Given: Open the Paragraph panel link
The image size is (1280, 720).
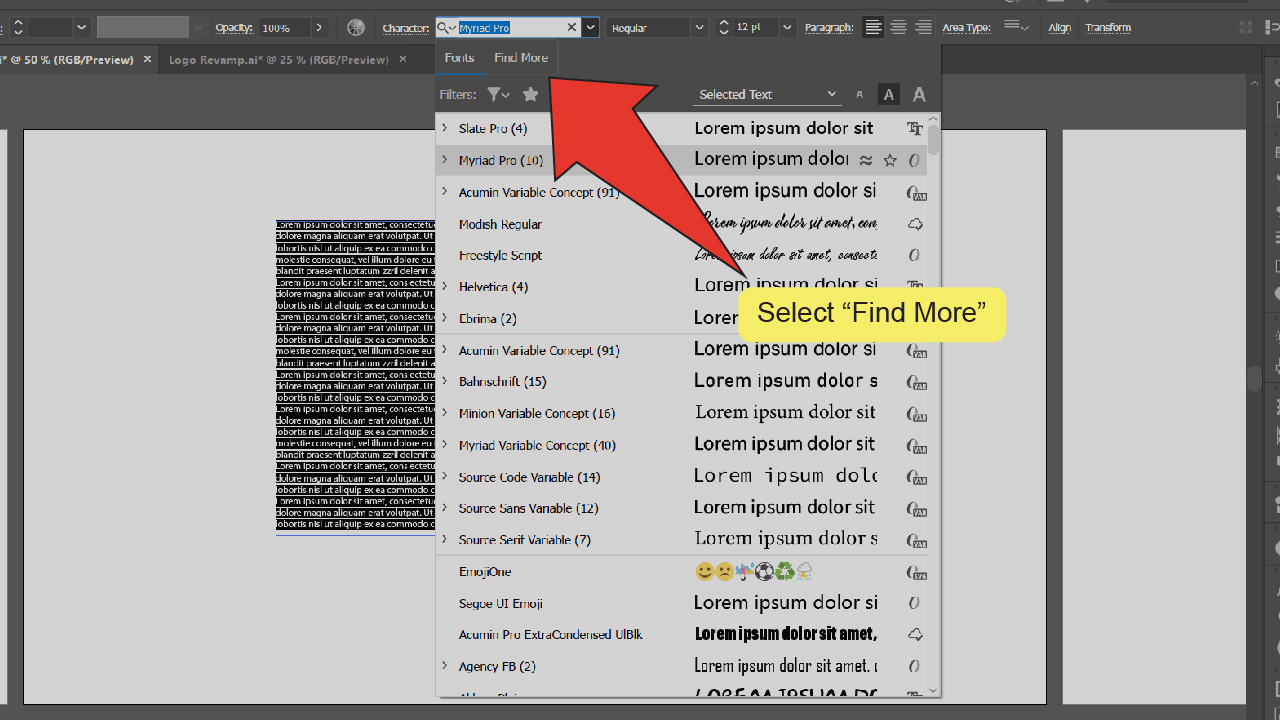Looking at the screenshot, I should 829,28.
